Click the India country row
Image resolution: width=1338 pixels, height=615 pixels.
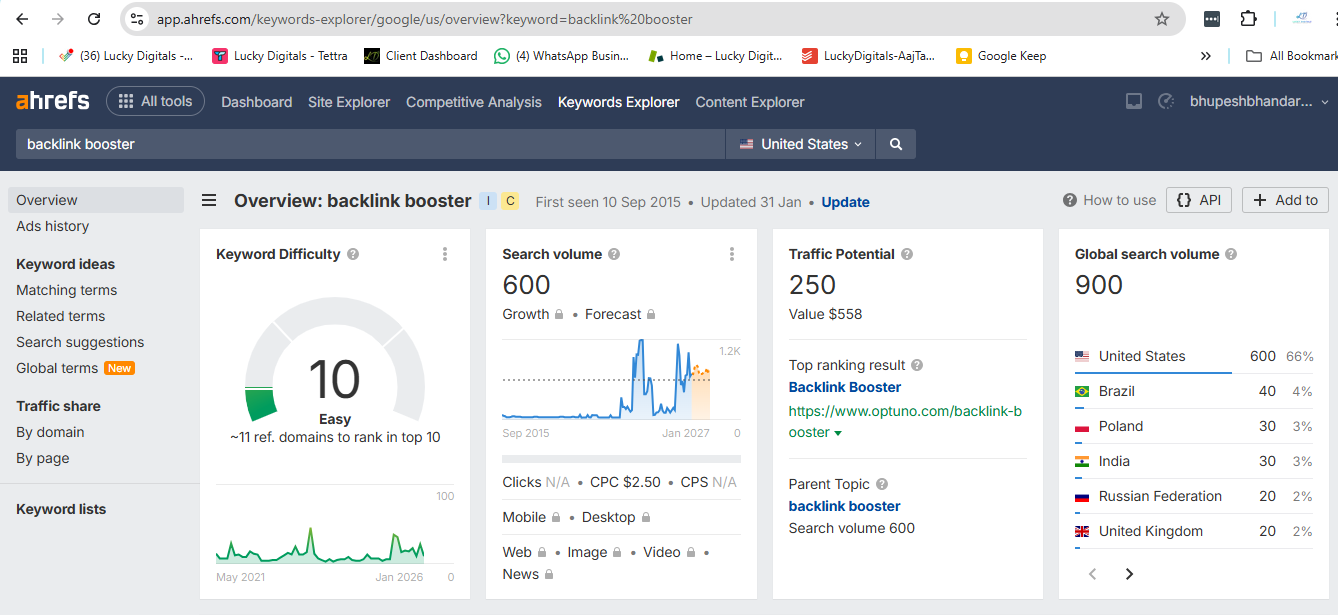click(1194, 461)
